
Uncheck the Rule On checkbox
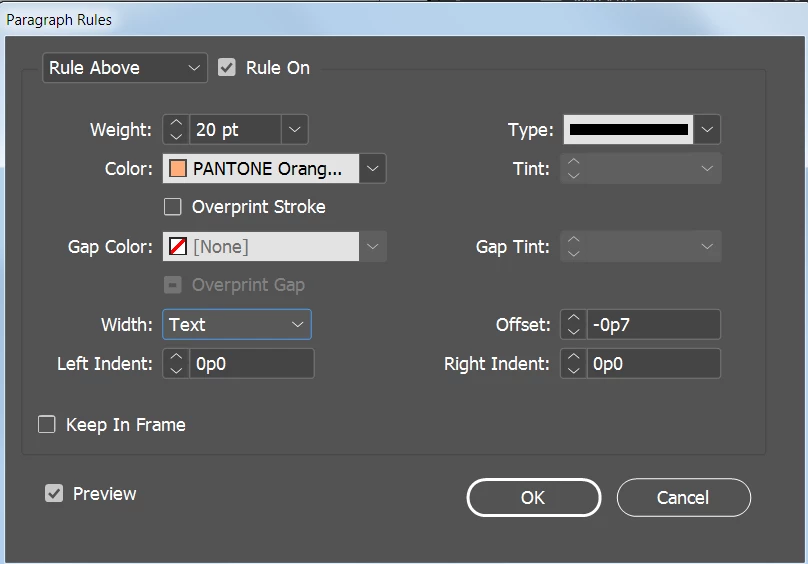coord(227,68)
